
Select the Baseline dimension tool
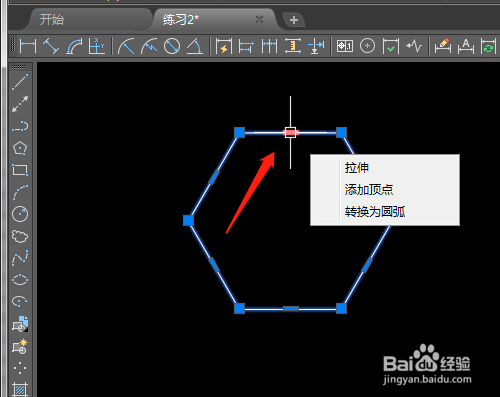(x=246, y=46)
